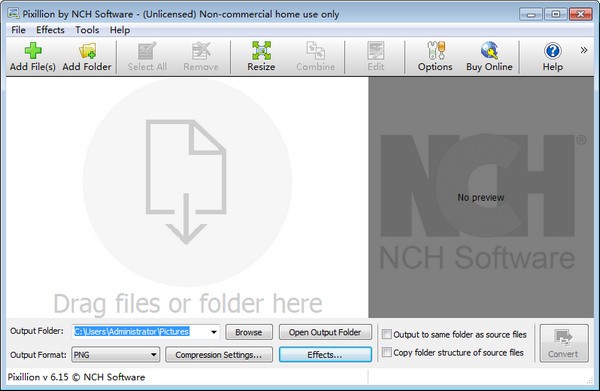The width and height of the screenshot is (600, 391).
Task: Click the Pixillion app icon in title bar
Action: [x=13, y=13]
